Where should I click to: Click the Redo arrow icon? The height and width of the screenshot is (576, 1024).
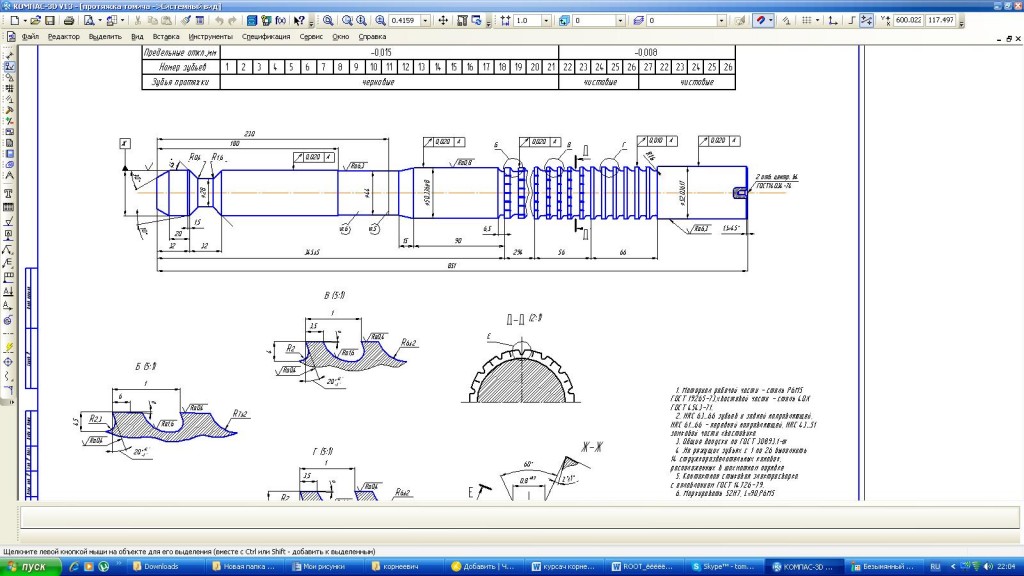pos(232,21)
